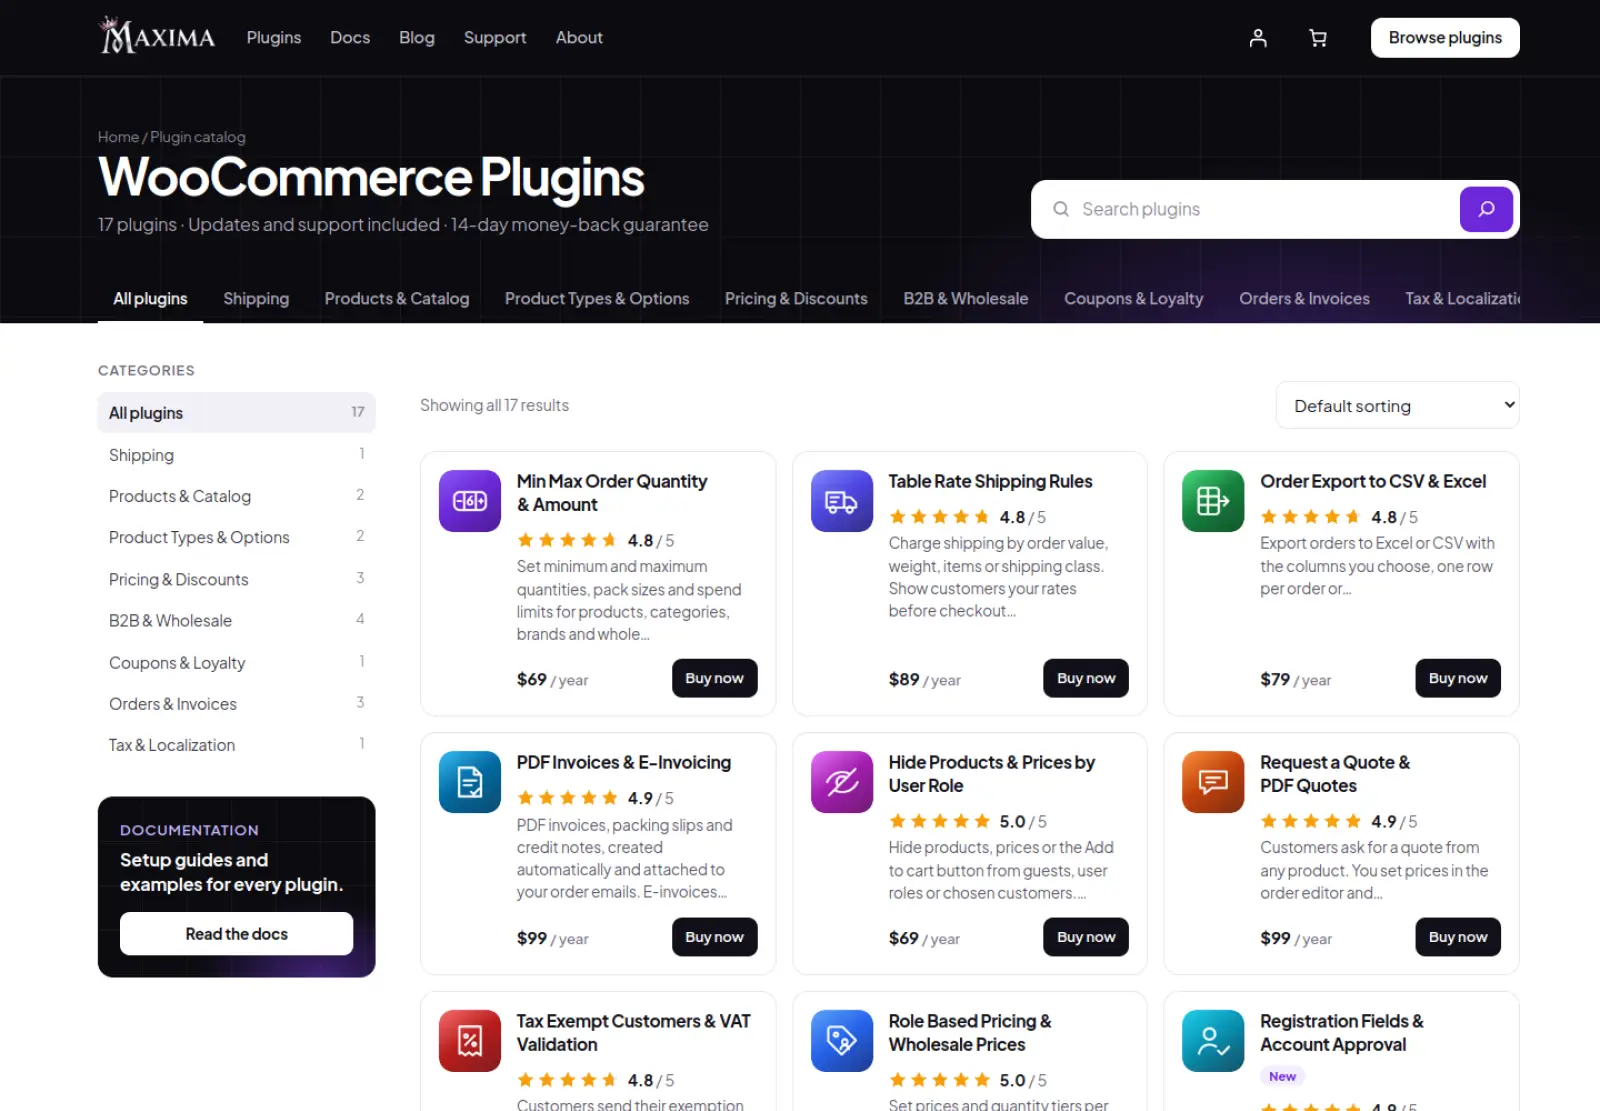Buy the Request a Quote plugin
Screen dimensions: 1600x1111
tap(1458, 937)
